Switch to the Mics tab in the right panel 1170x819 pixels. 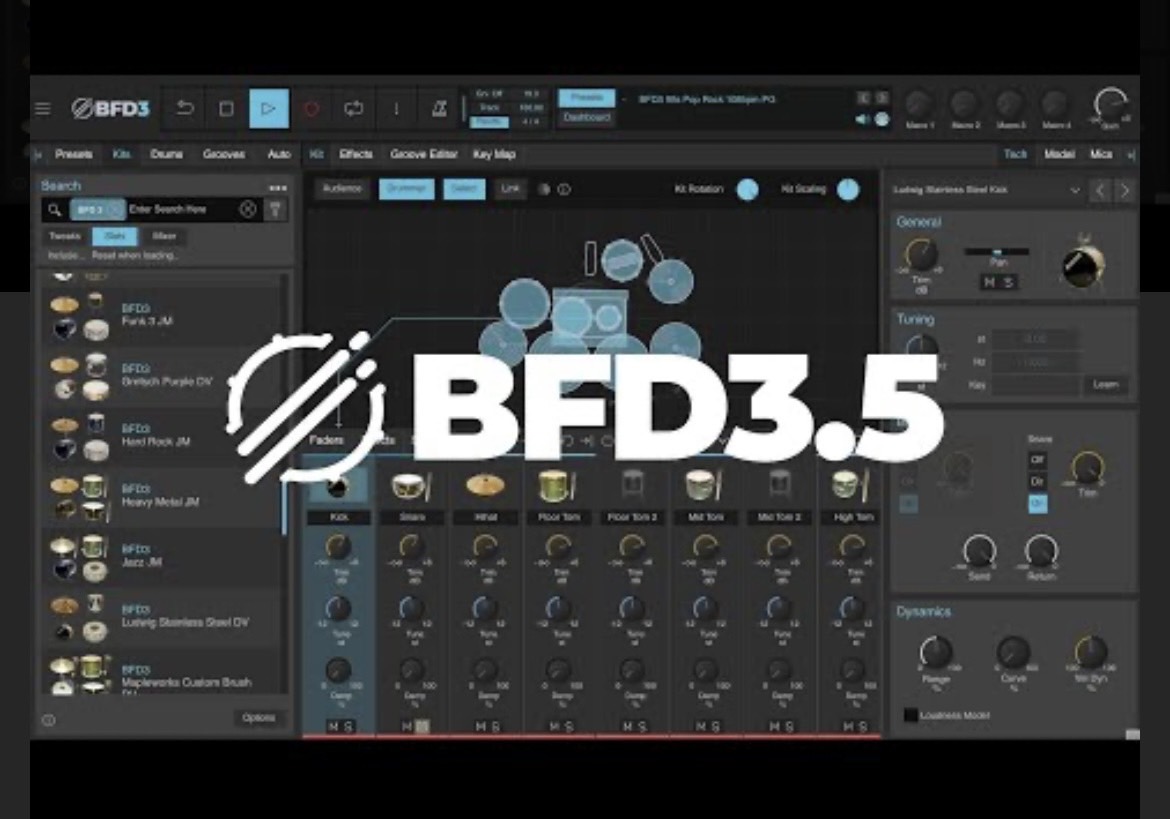1101,154
